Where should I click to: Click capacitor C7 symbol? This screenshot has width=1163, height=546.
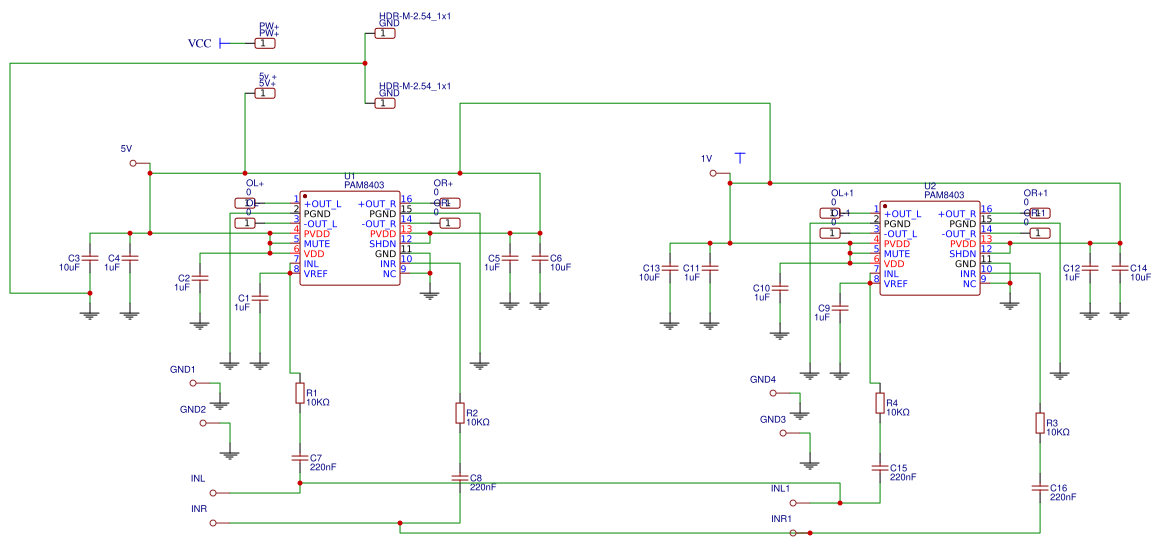coord(300,458)
